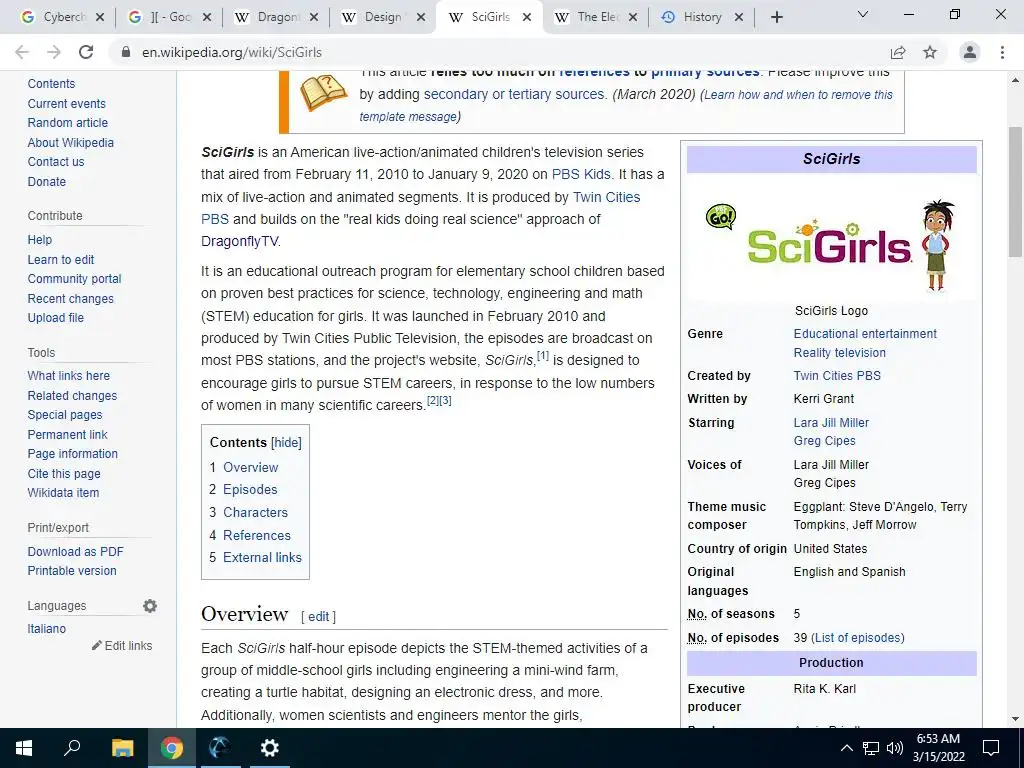
Task: Click Download as PDF
Action: click(x=75, y=552)
